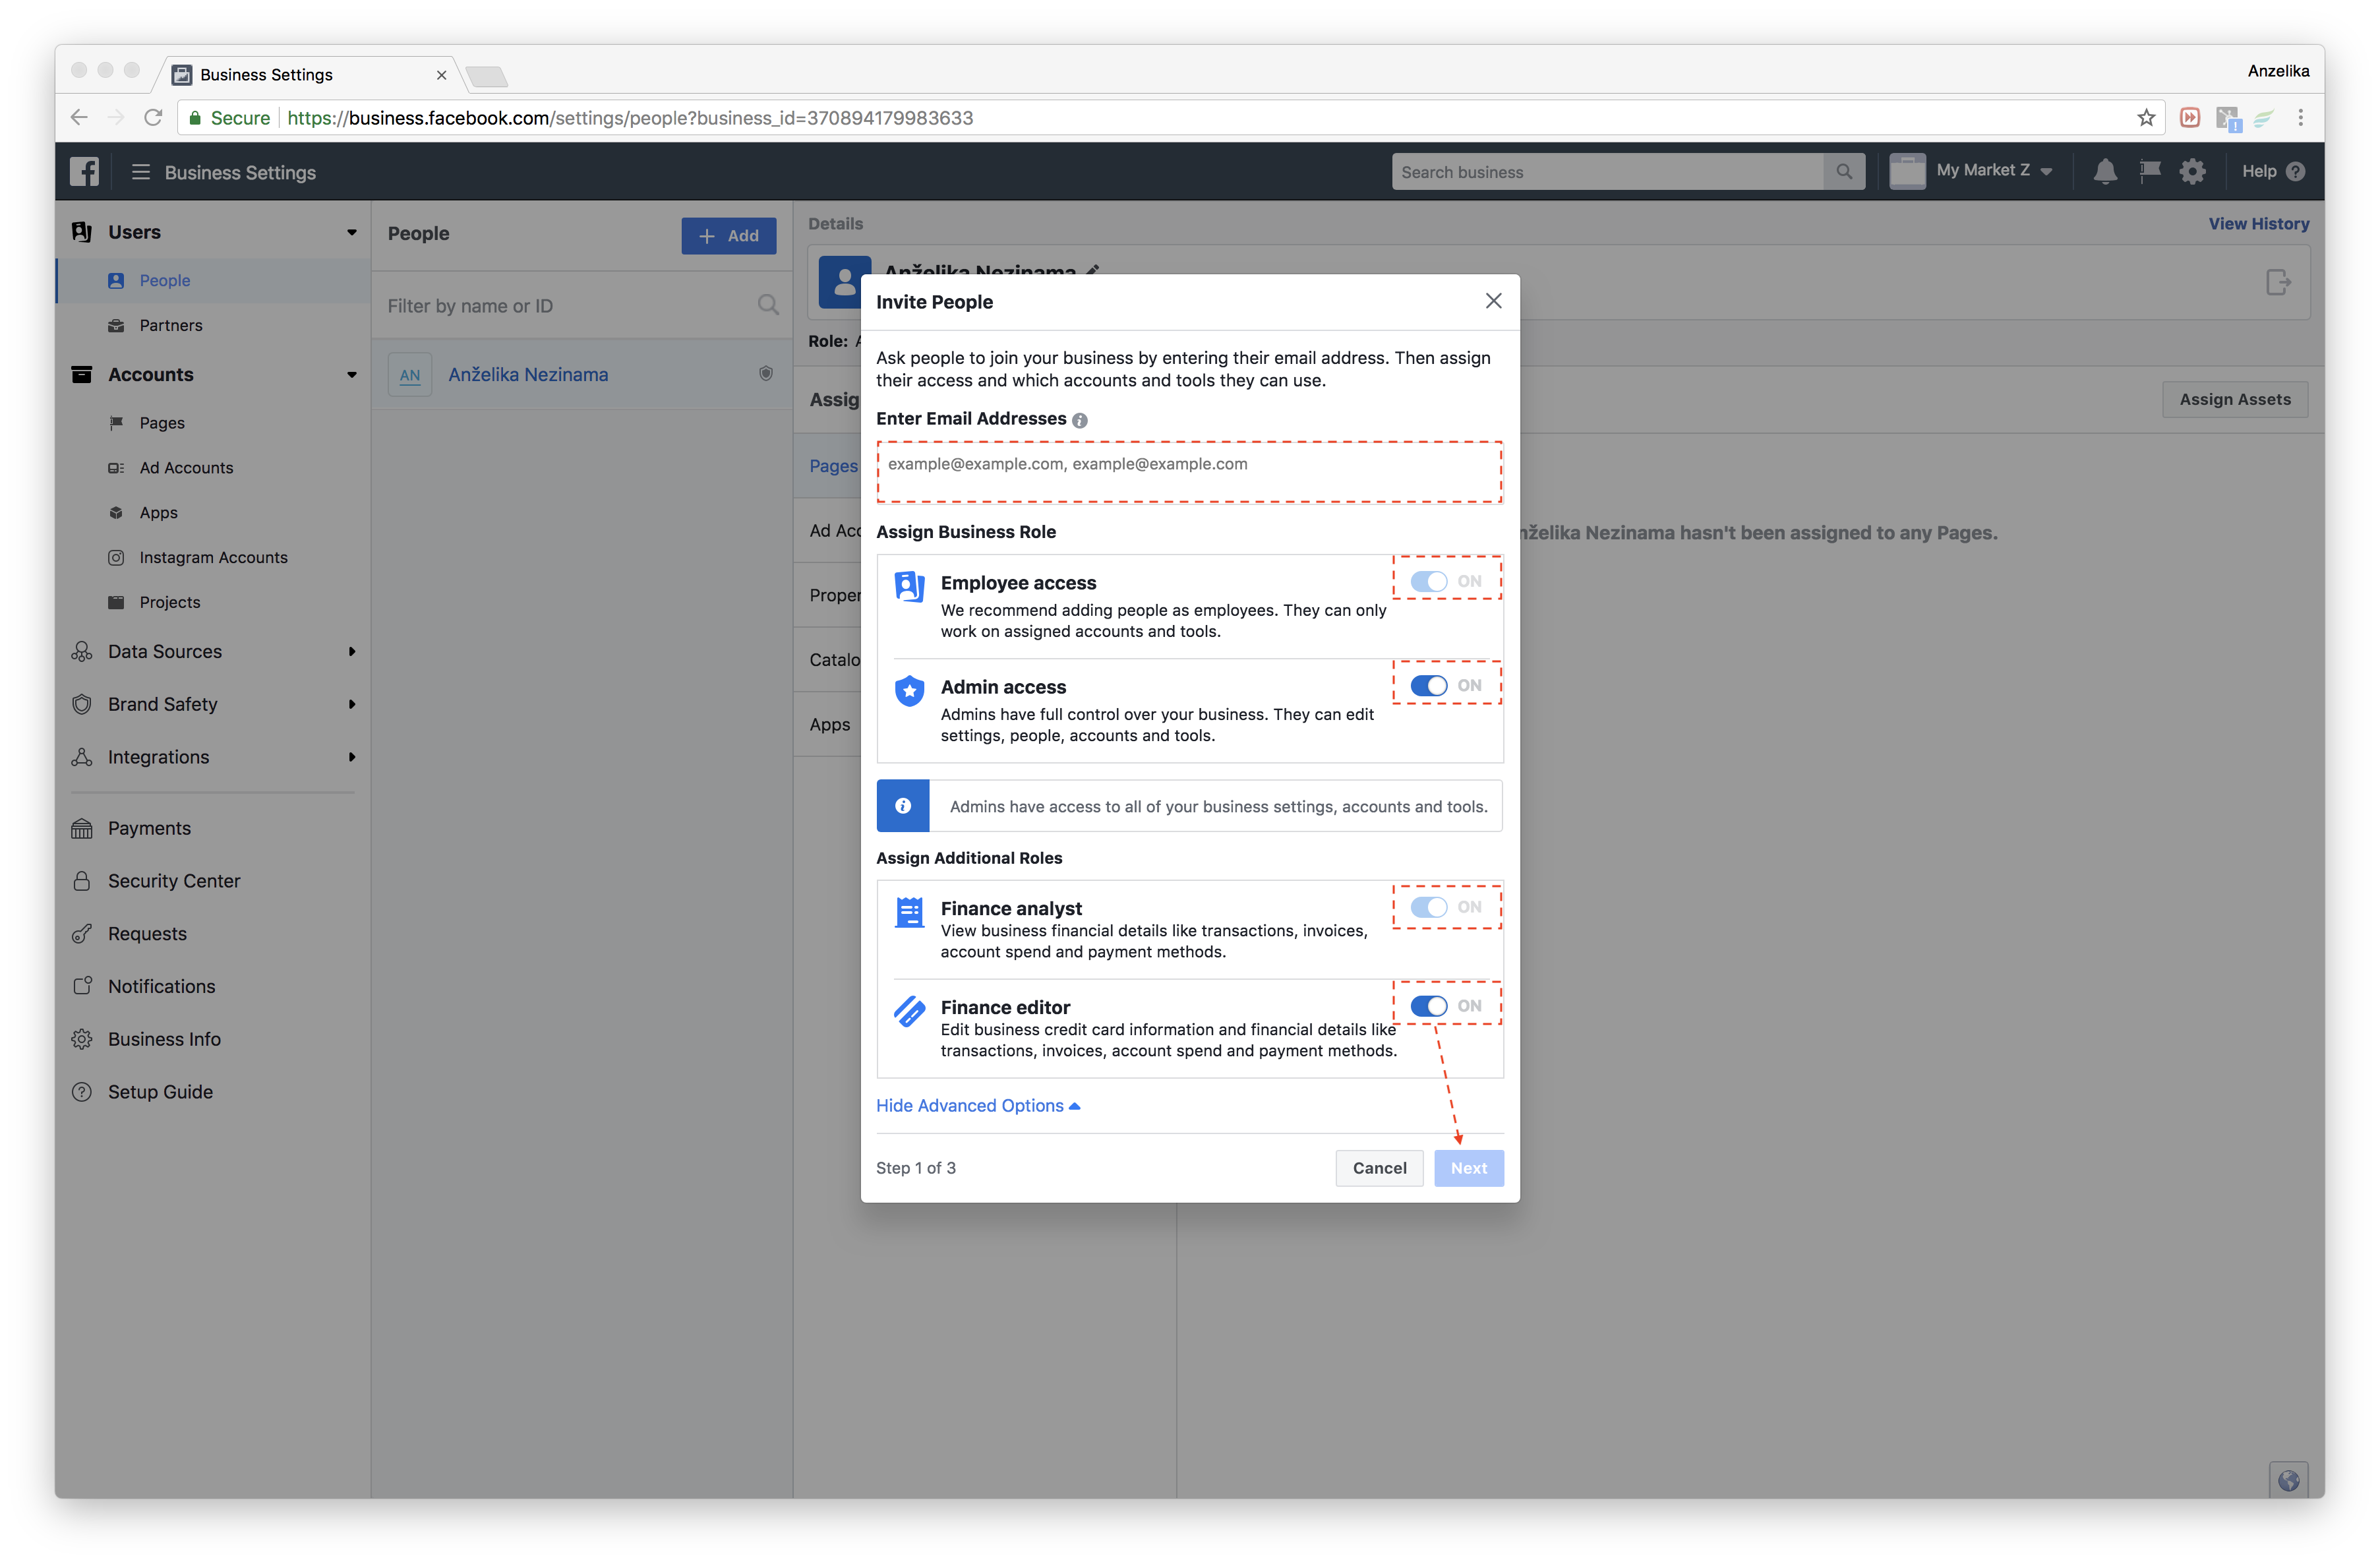The width and height of the screenshot is (2380, 1564).
Task: Expand the Integrations section
Action: (x=351, y=757)
